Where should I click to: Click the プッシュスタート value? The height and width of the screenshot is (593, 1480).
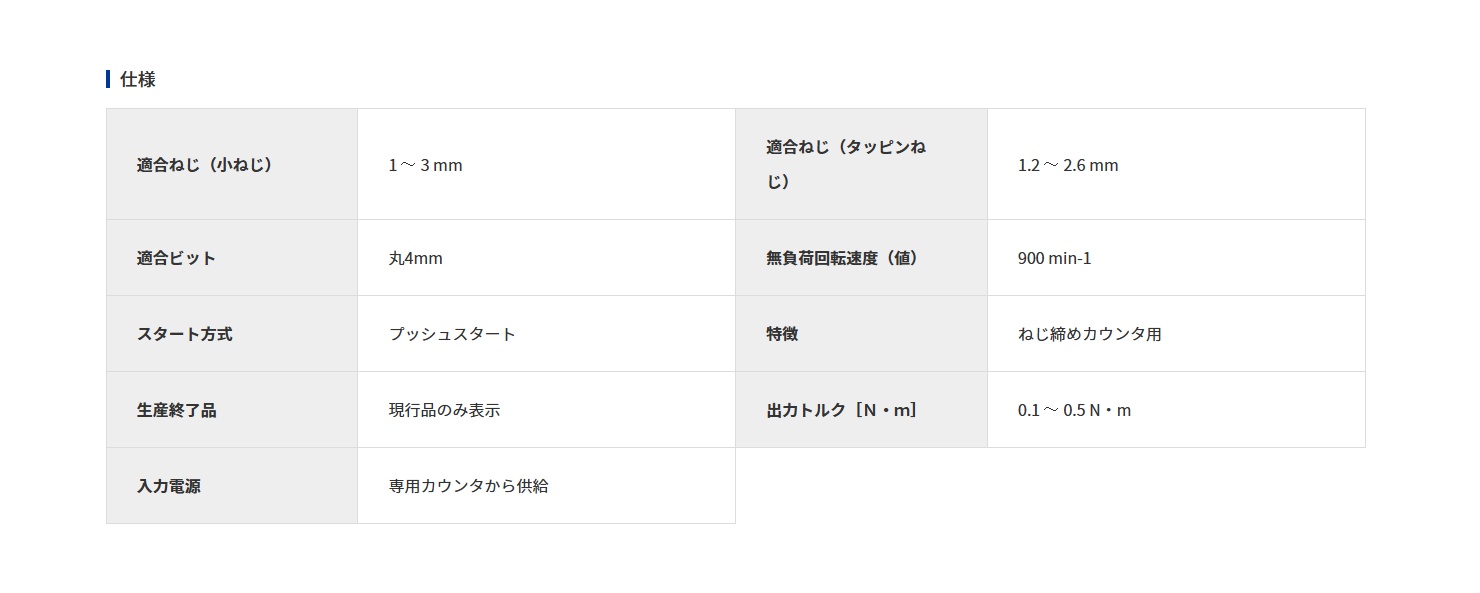tap(452, 334)
